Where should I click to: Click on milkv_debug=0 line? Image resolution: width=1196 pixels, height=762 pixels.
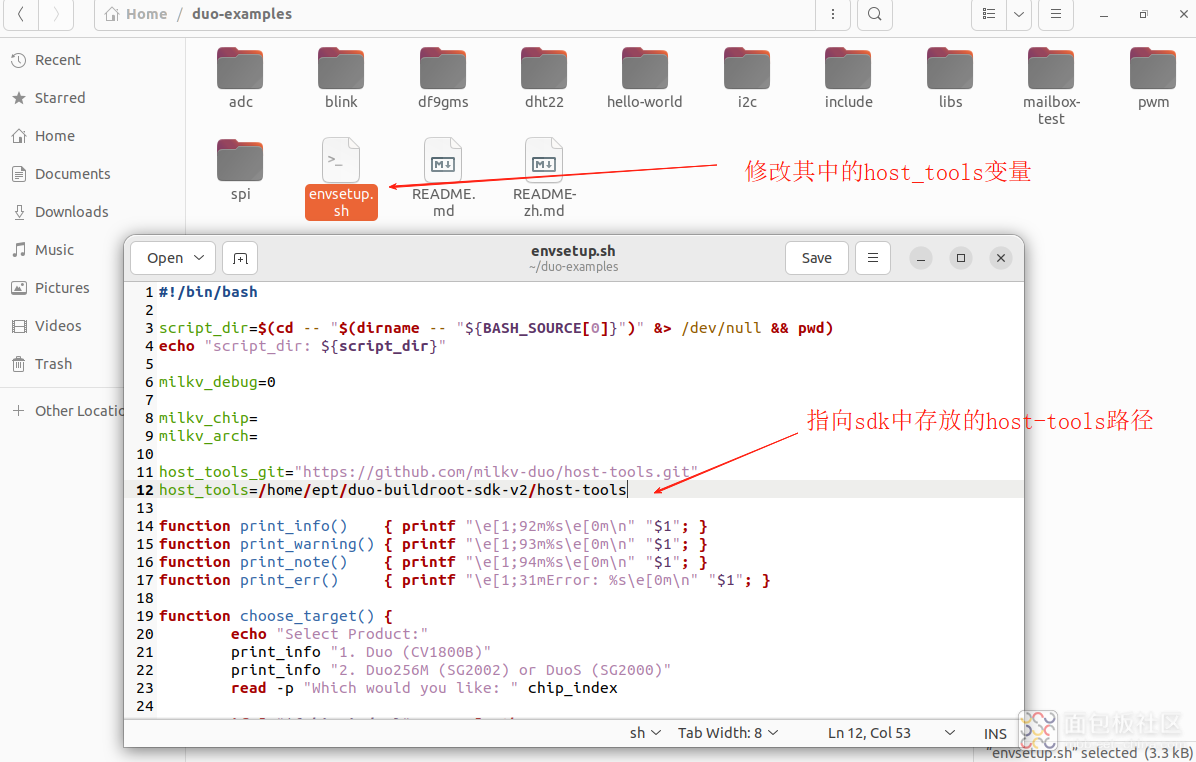[x=217, y=381]
